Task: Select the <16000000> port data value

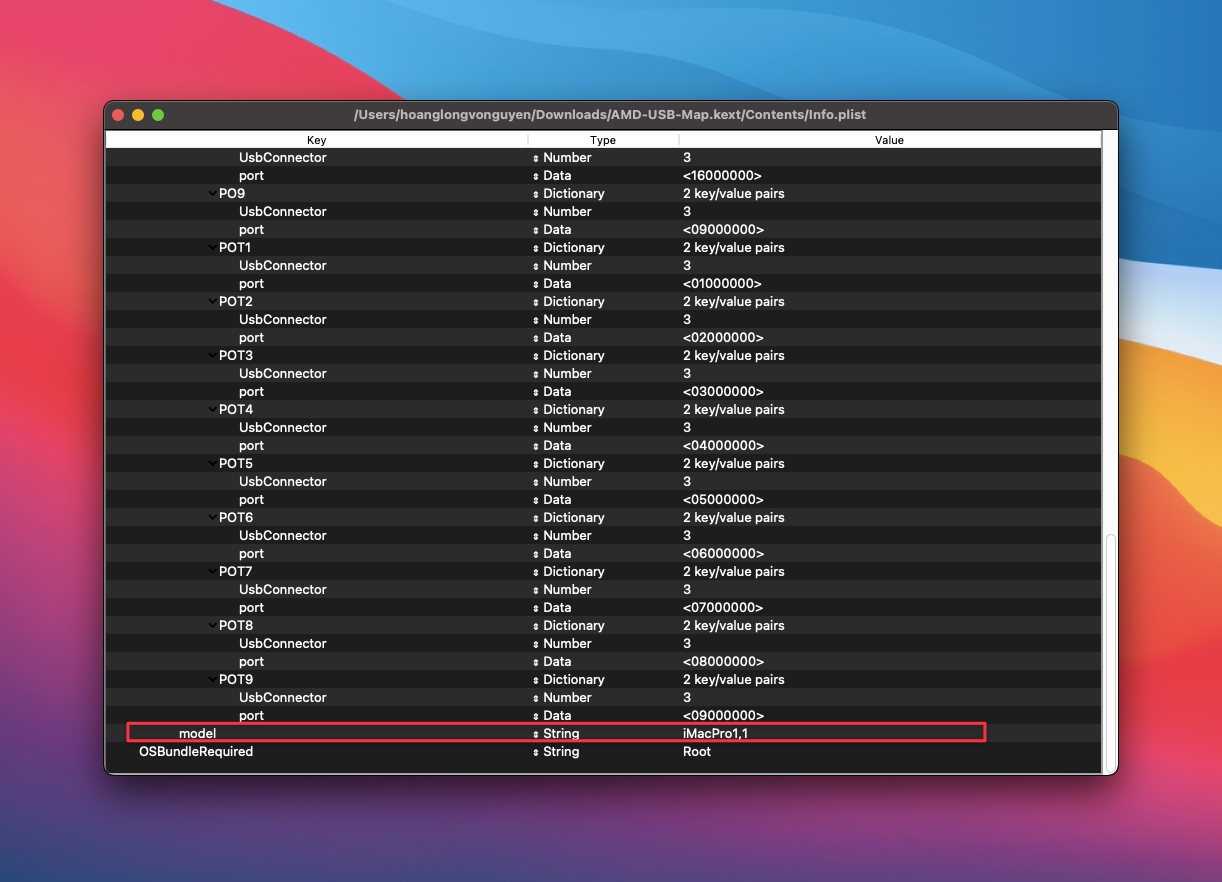Action: pyautogui.click(x=723, y=176)
